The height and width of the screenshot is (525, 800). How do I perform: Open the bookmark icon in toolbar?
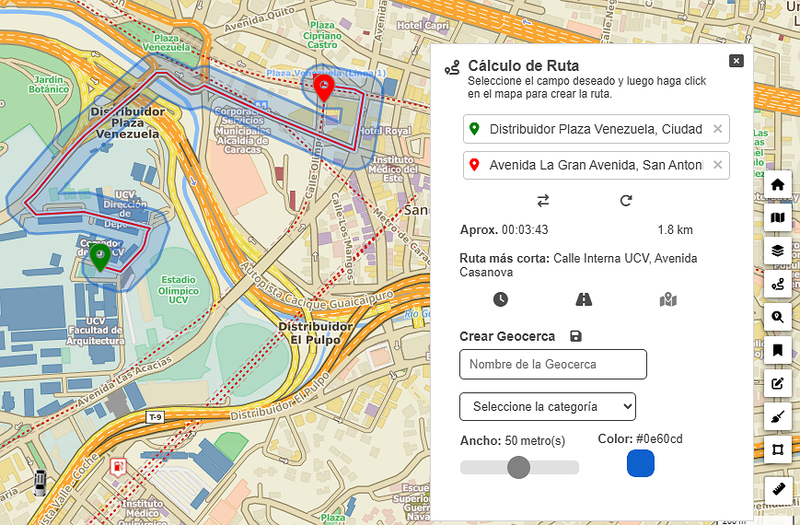[778, 351]
